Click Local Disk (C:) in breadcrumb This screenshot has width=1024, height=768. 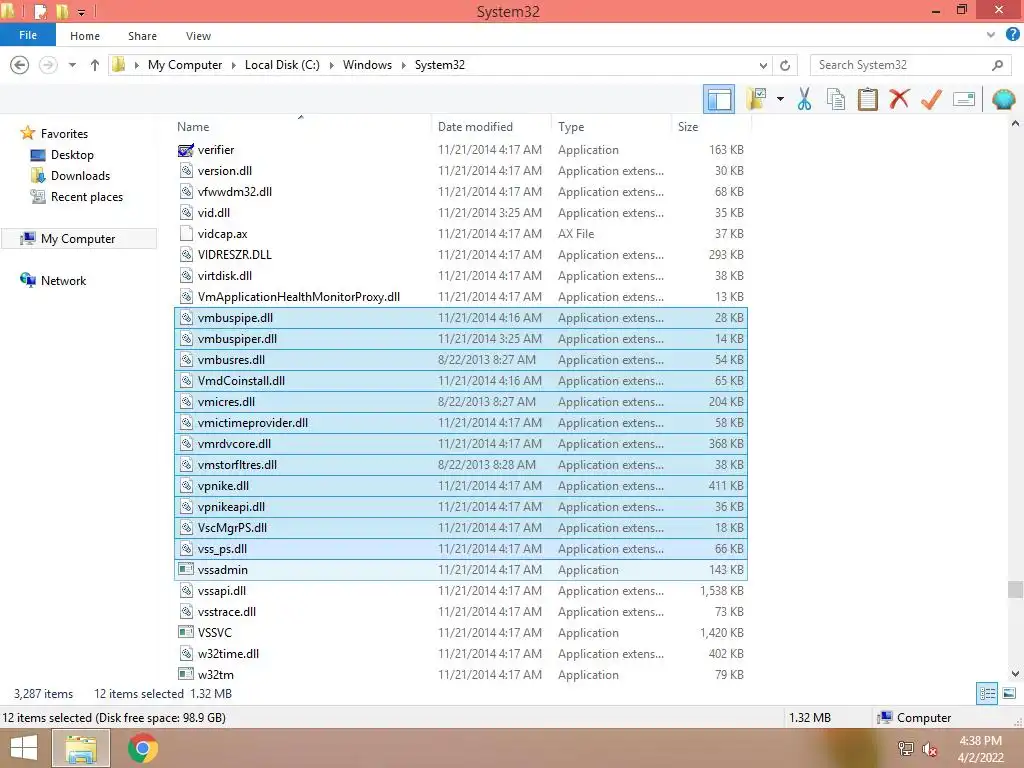click(x=282, y=65)
